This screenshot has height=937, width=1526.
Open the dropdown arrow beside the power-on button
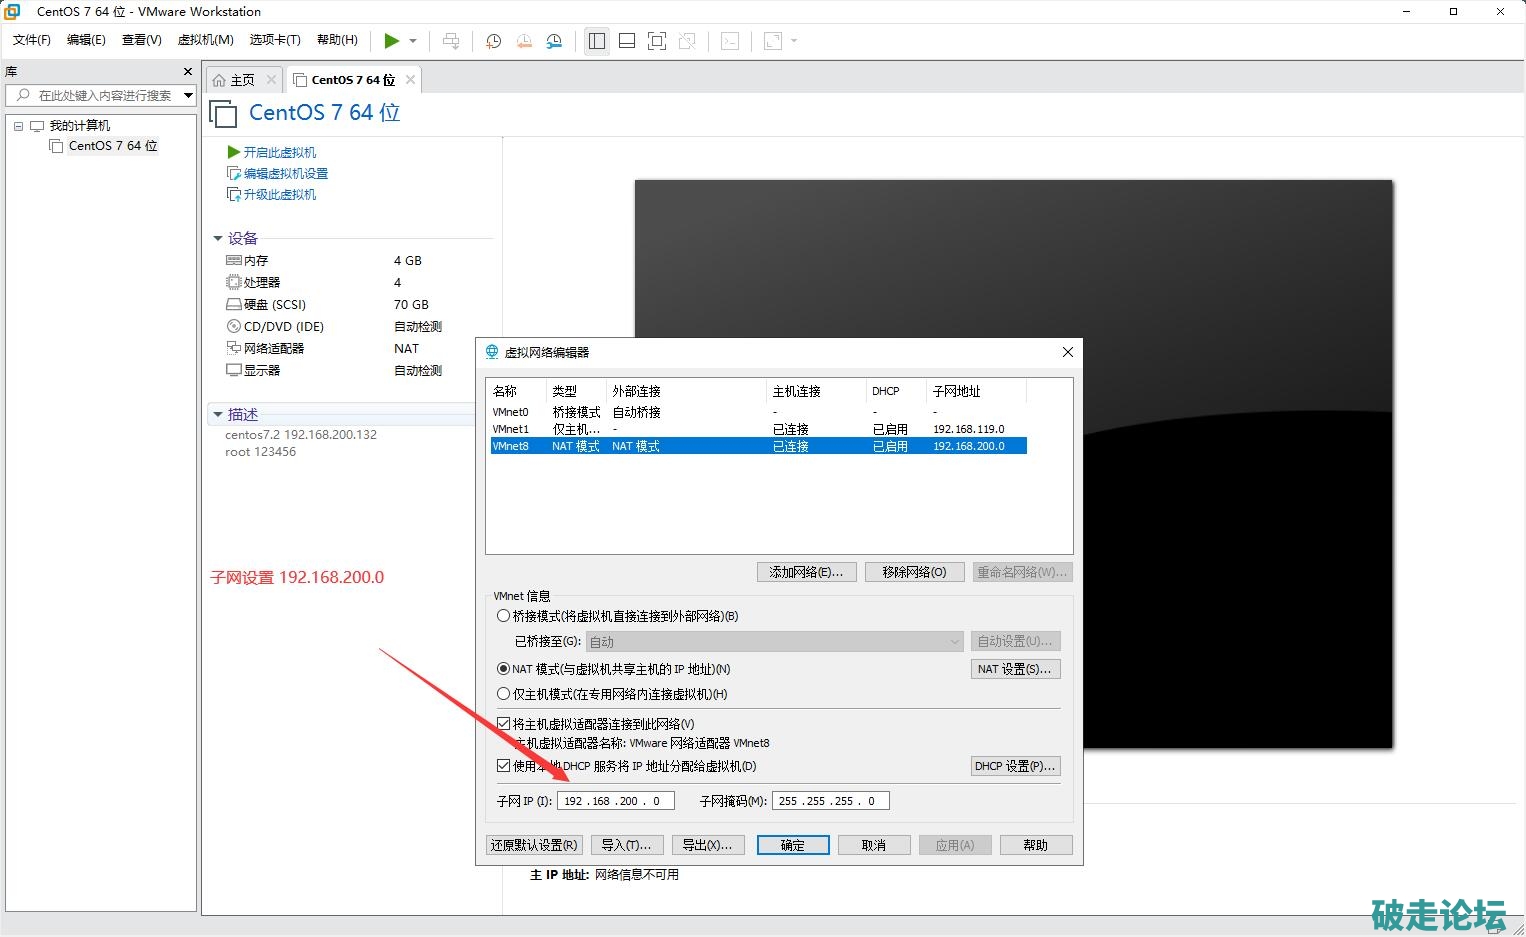(x=413, y=41)
